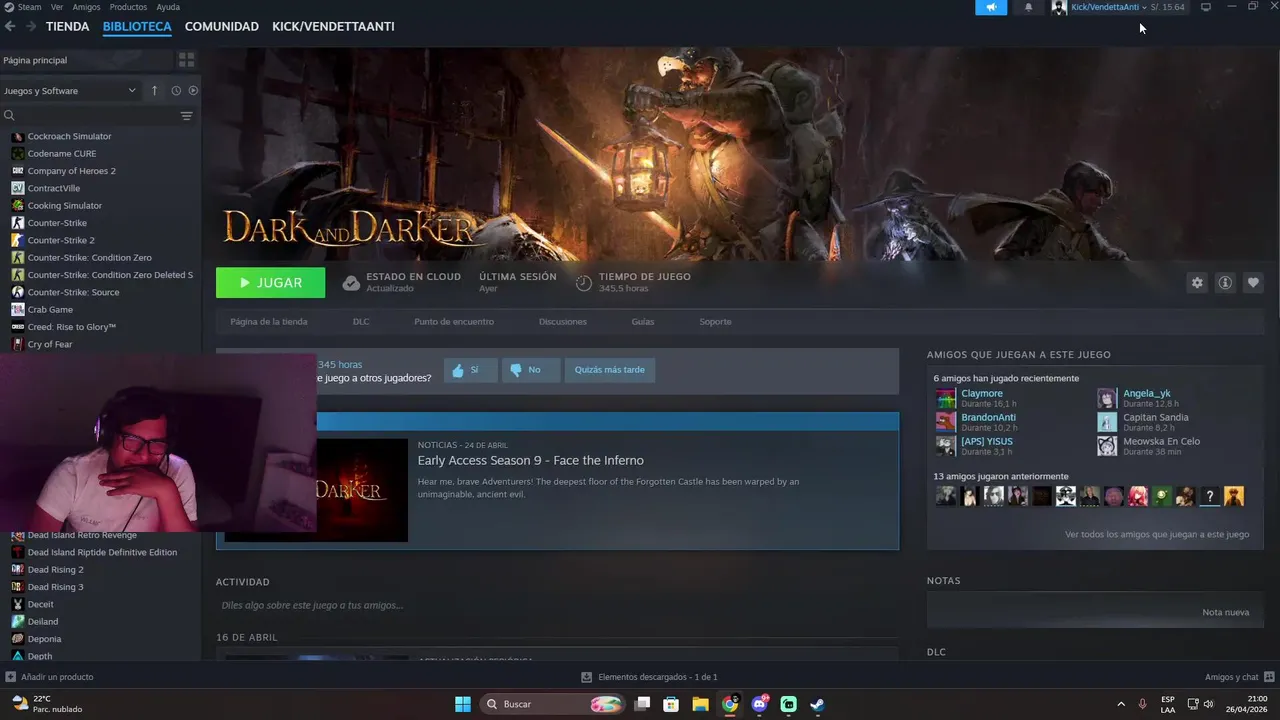Click the thumbs up Sí recommendation button
The height and width of the screenshot is (720, 1280).
pyautogui.click(x=470, y=370)
